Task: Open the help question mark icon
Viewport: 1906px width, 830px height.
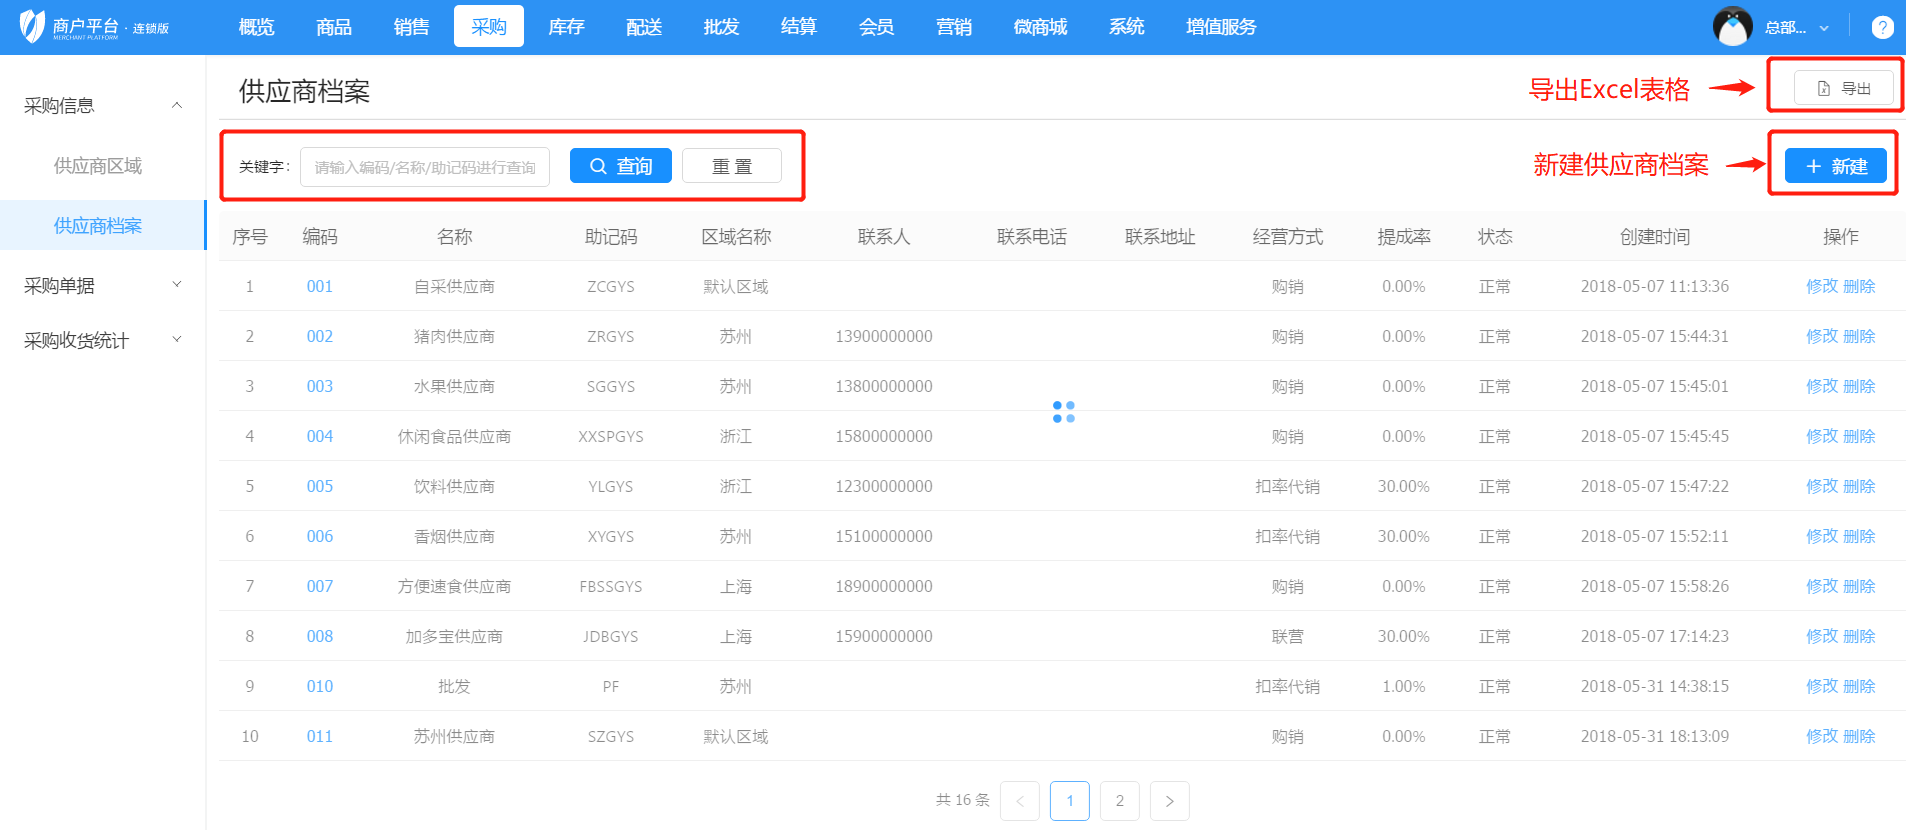Action: (1882, 27)
